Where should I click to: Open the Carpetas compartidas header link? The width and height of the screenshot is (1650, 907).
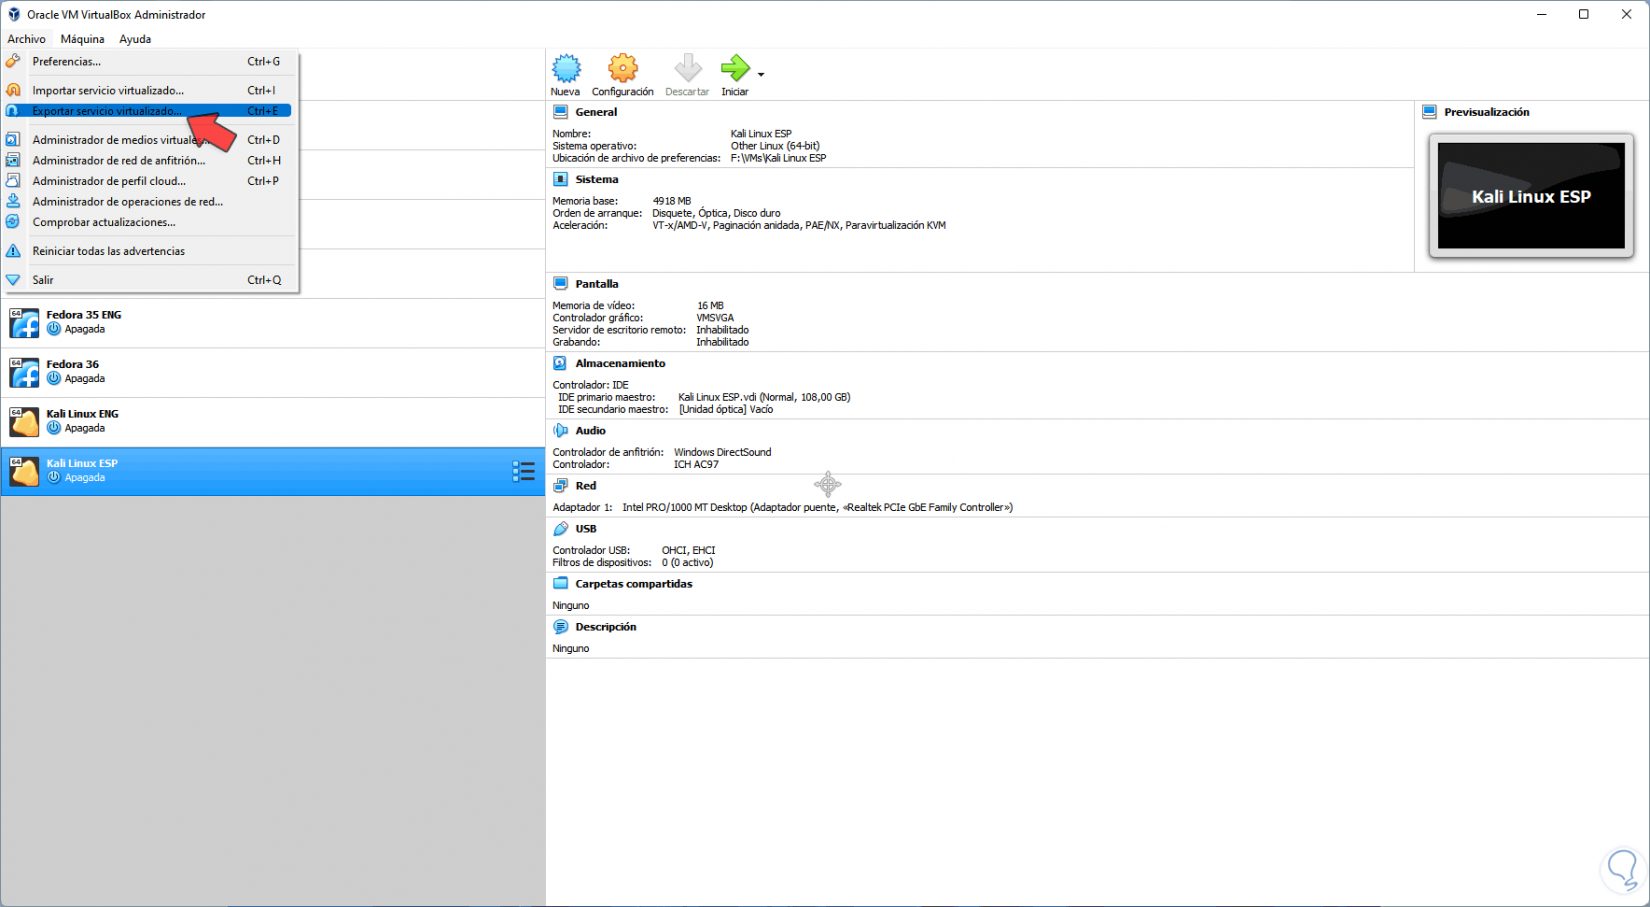(634, 584)
